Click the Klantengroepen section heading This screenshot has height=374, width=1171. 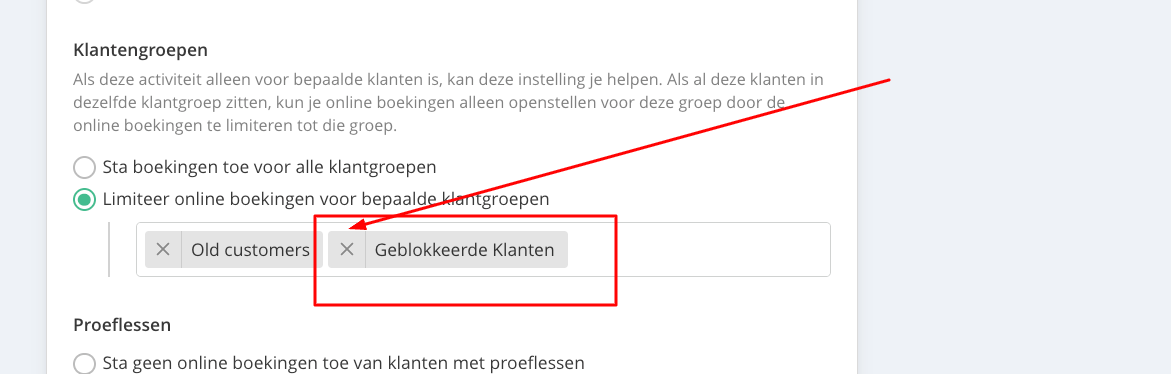point(140,50)
